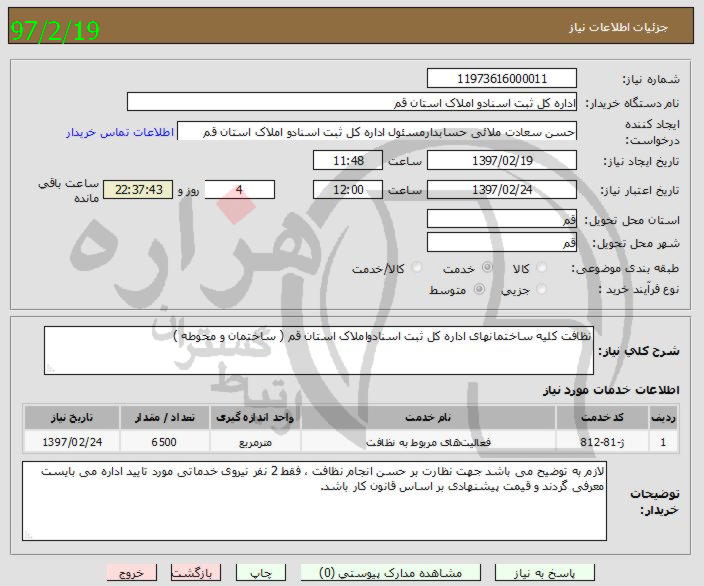This screenshot has height=586, width=704.
Task: Click the واحد اندازه گیری column header
Action: [x=255, y=417]
